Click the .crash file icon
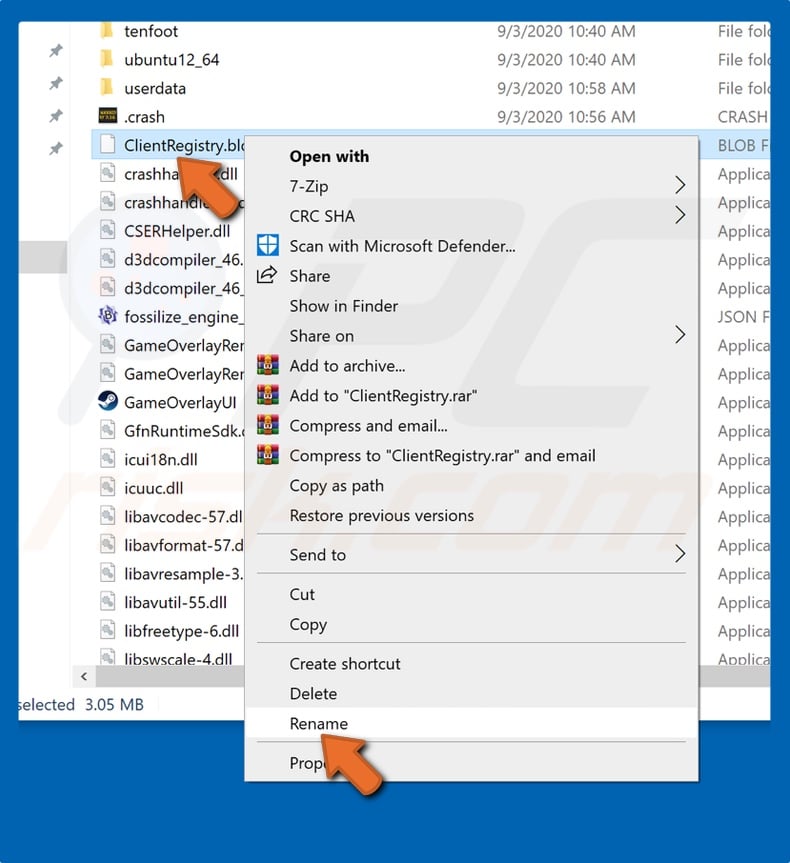Screen dimensions: 790x863 (107, 116)
